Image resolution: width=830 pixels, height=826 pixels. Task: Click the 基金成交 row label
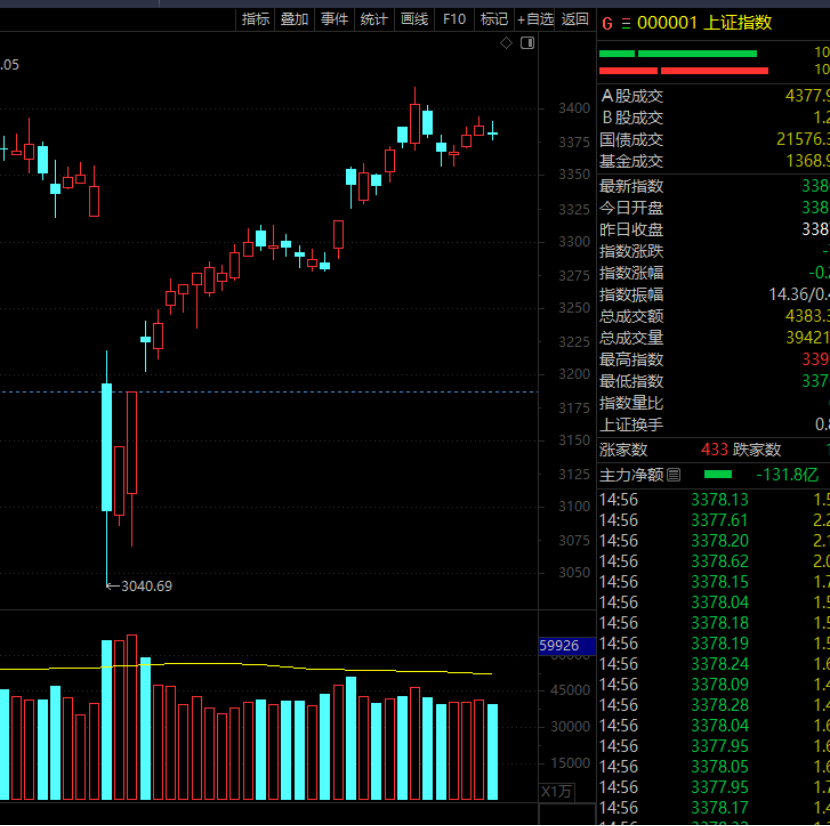[x=631, y=161]
